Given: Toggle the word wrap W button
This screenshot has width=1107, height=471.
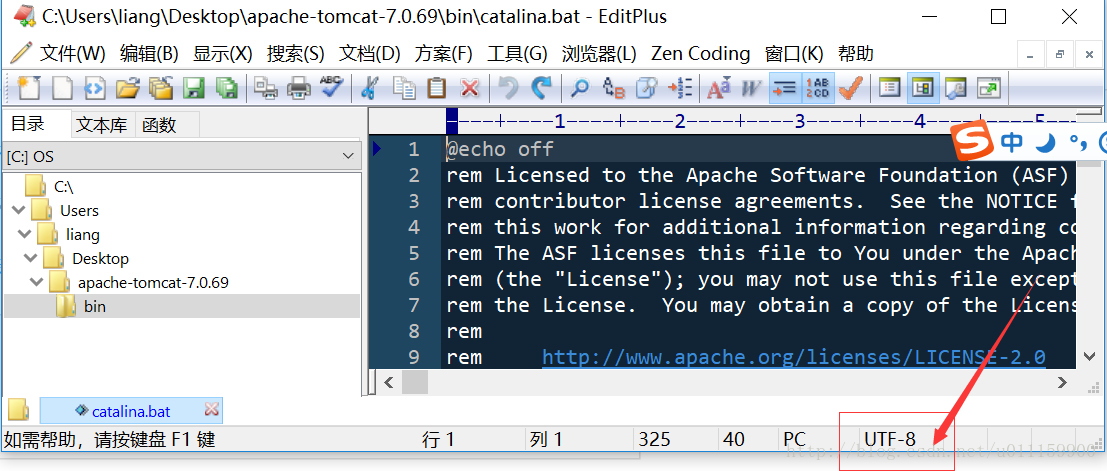Looking at the screenshot, I should (x=751, y=88).
